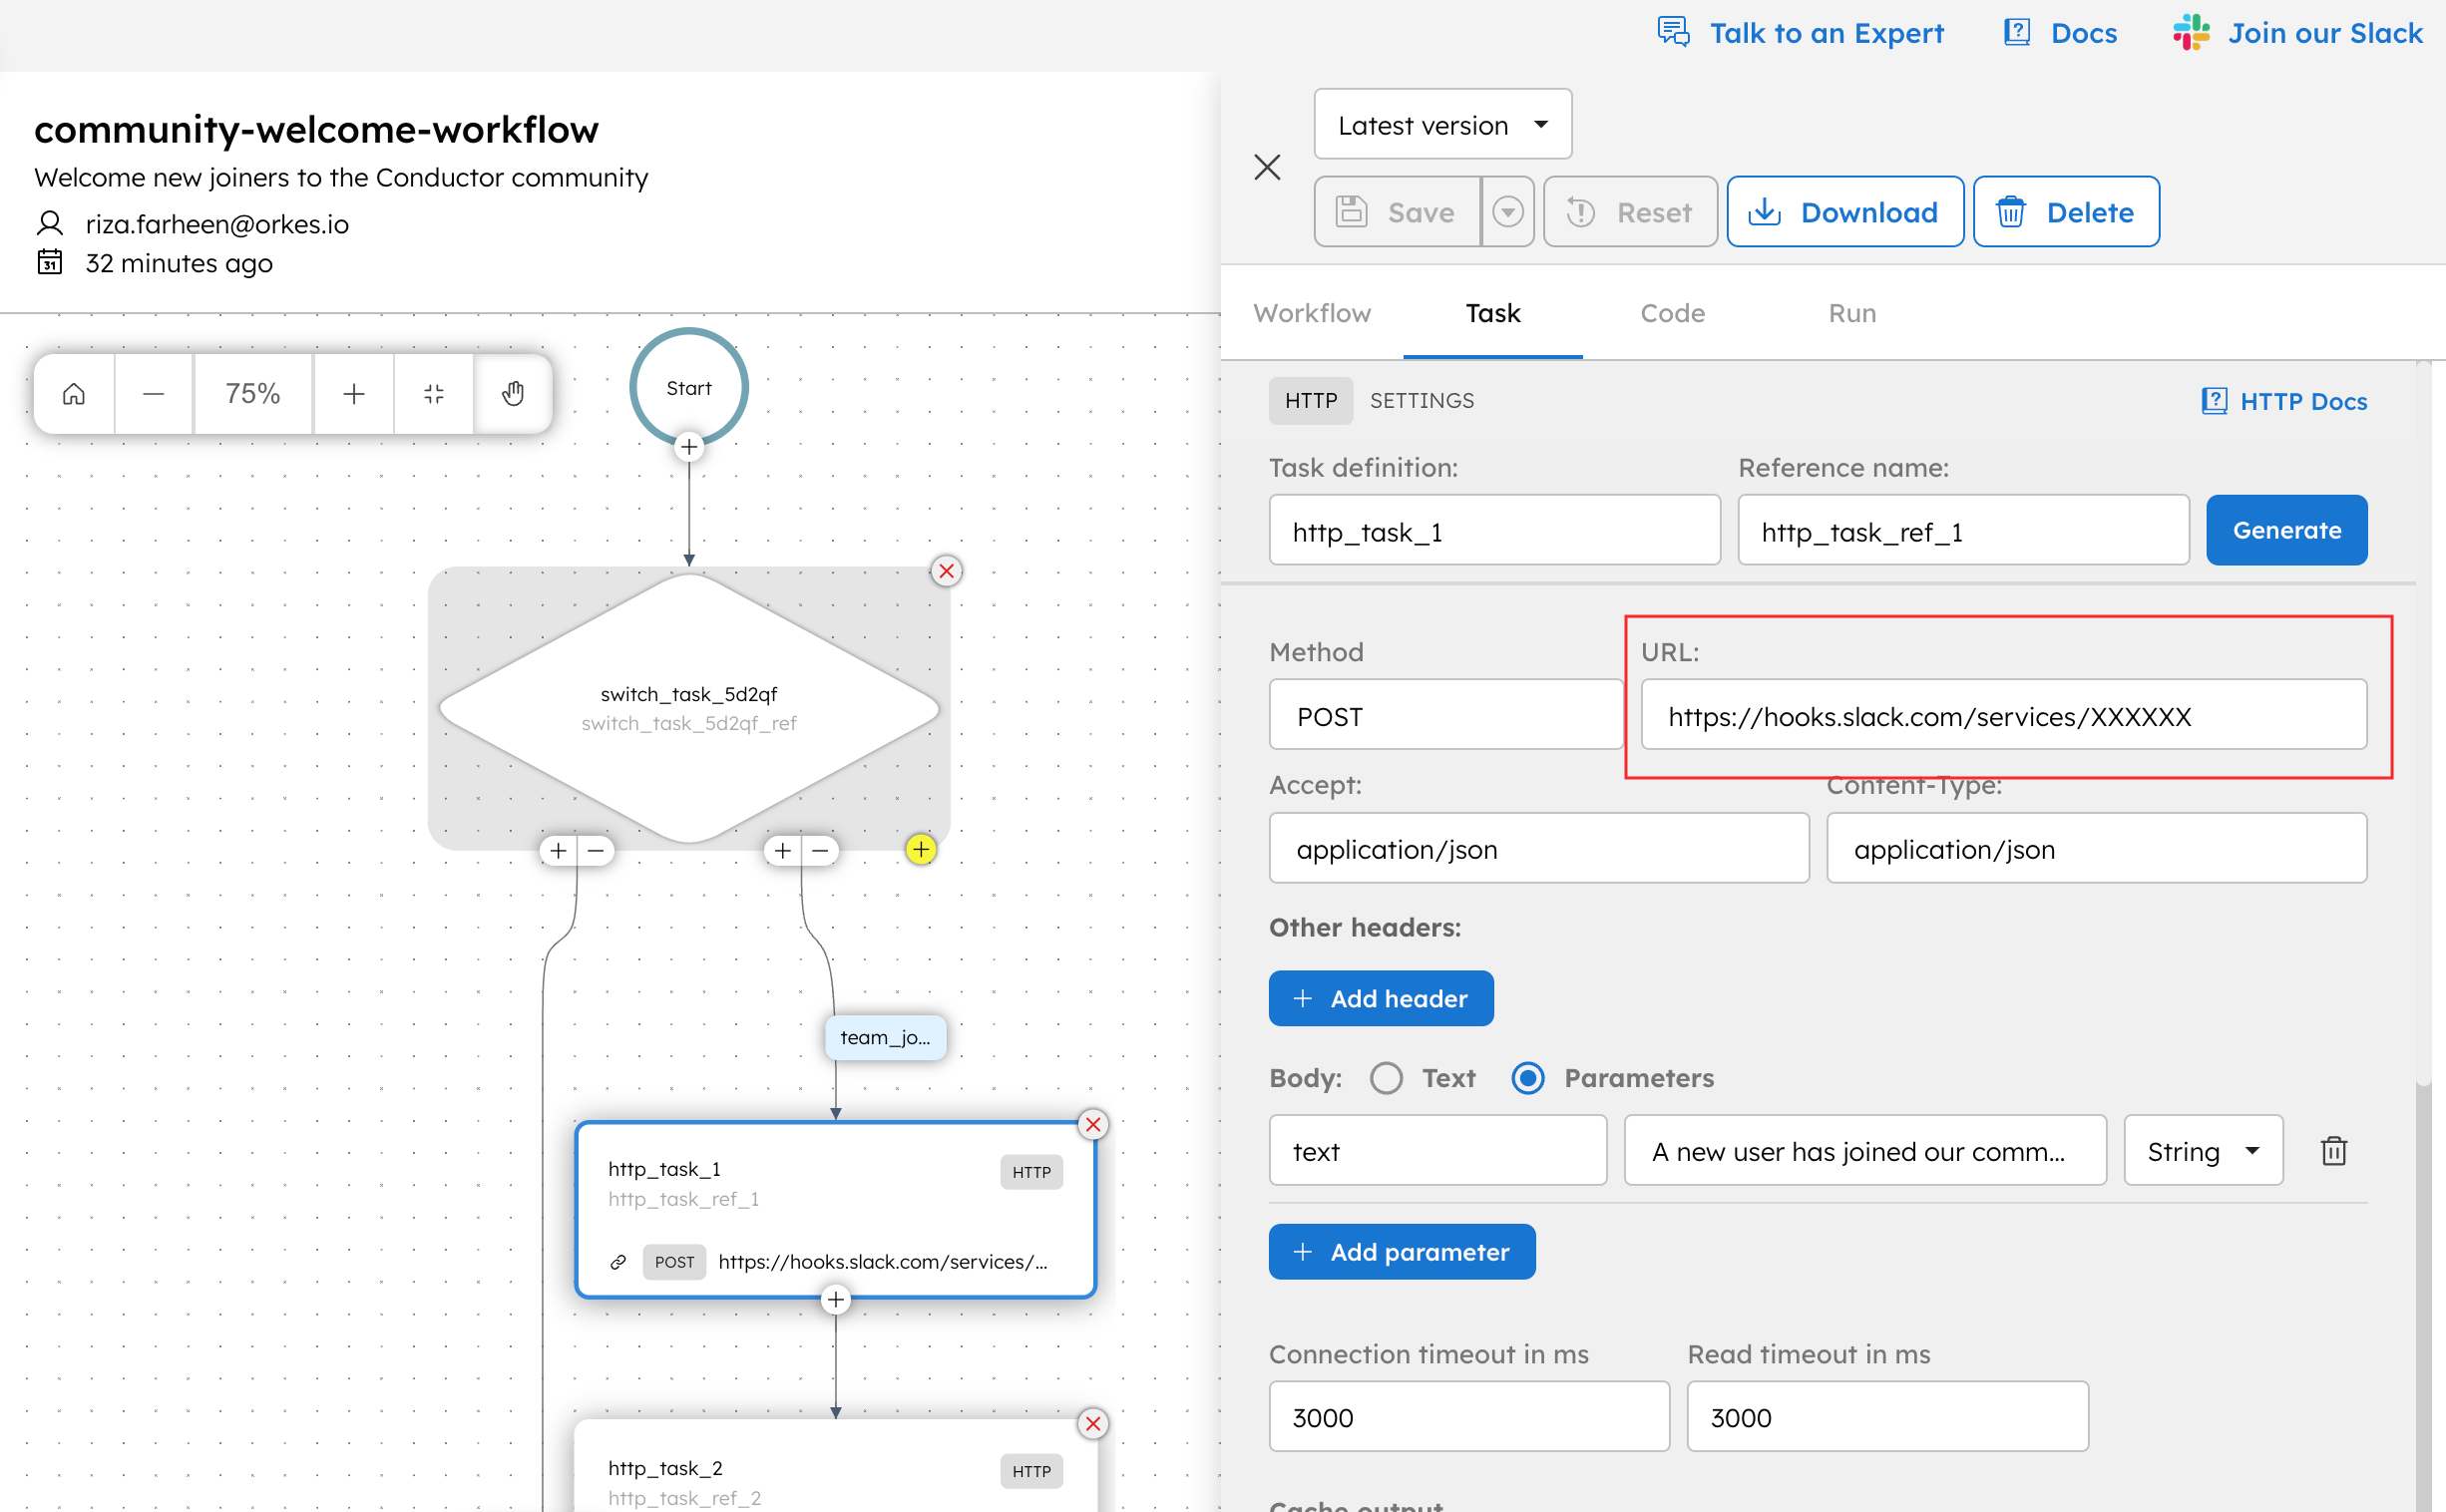Open the HTTP Docs link
The width and height of the screenshot is (2446, 1512).
(x=2283, y=401)
